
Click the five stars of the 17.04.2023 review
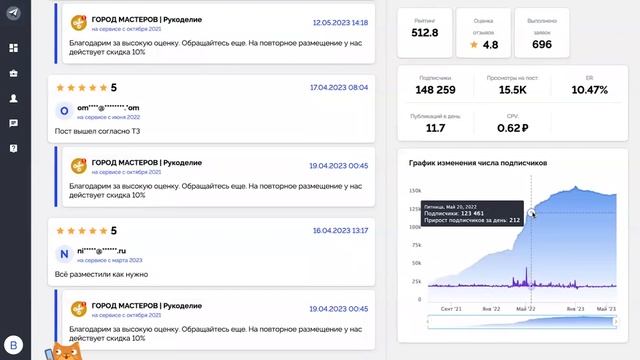[x=82, y=88]
